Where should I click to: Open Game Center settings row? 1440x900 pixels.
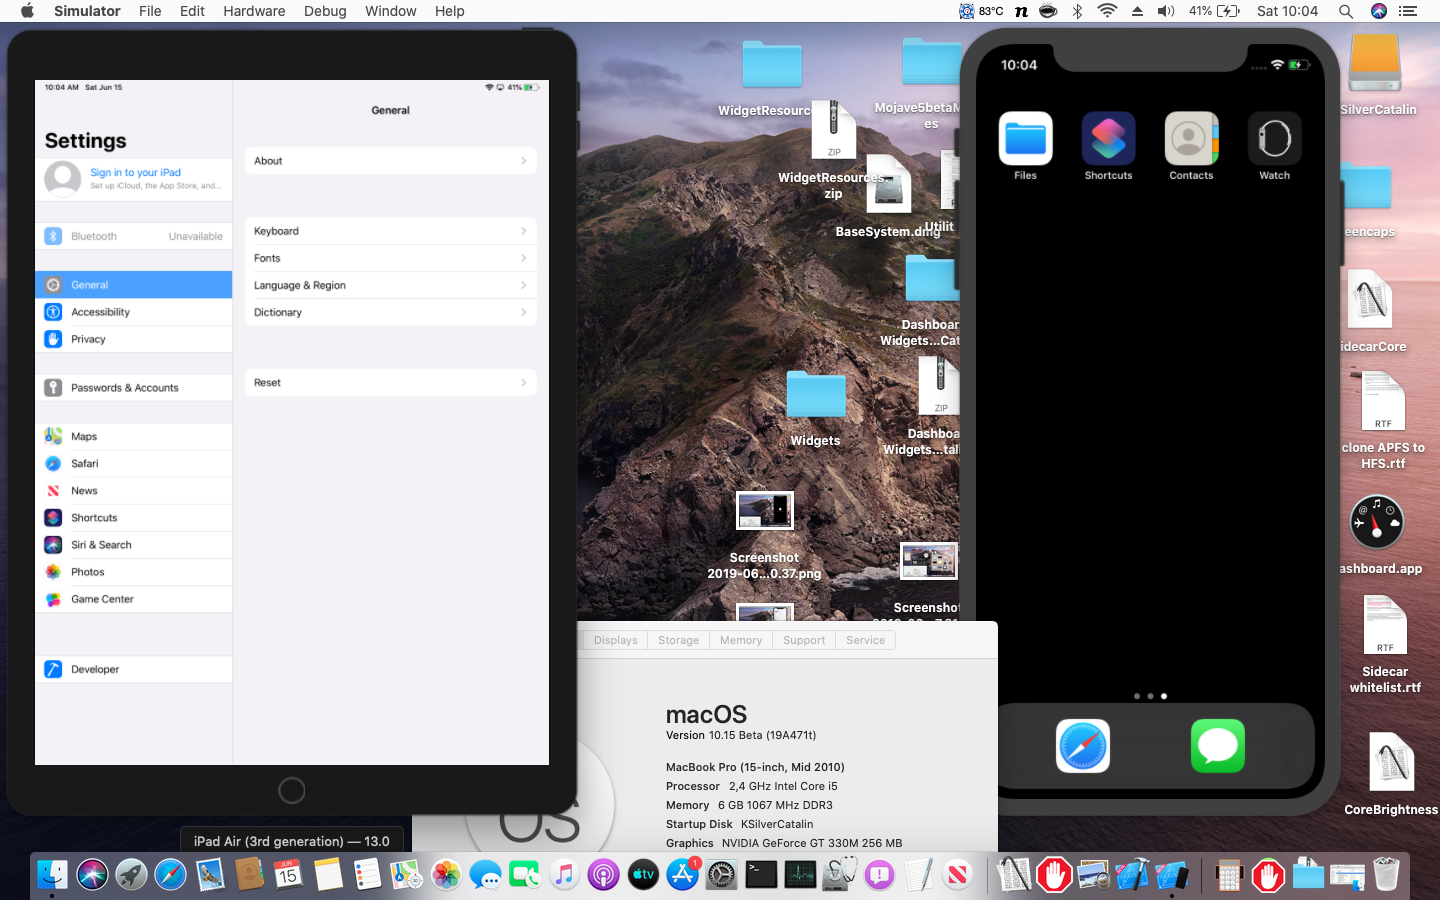pos(134,599)
